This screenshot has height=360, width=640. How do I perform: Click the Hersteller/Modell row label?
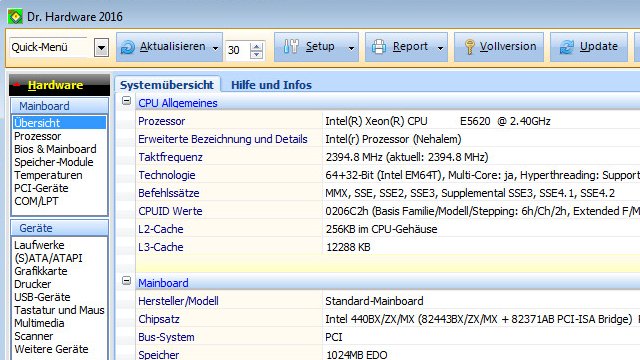point(178,301)
